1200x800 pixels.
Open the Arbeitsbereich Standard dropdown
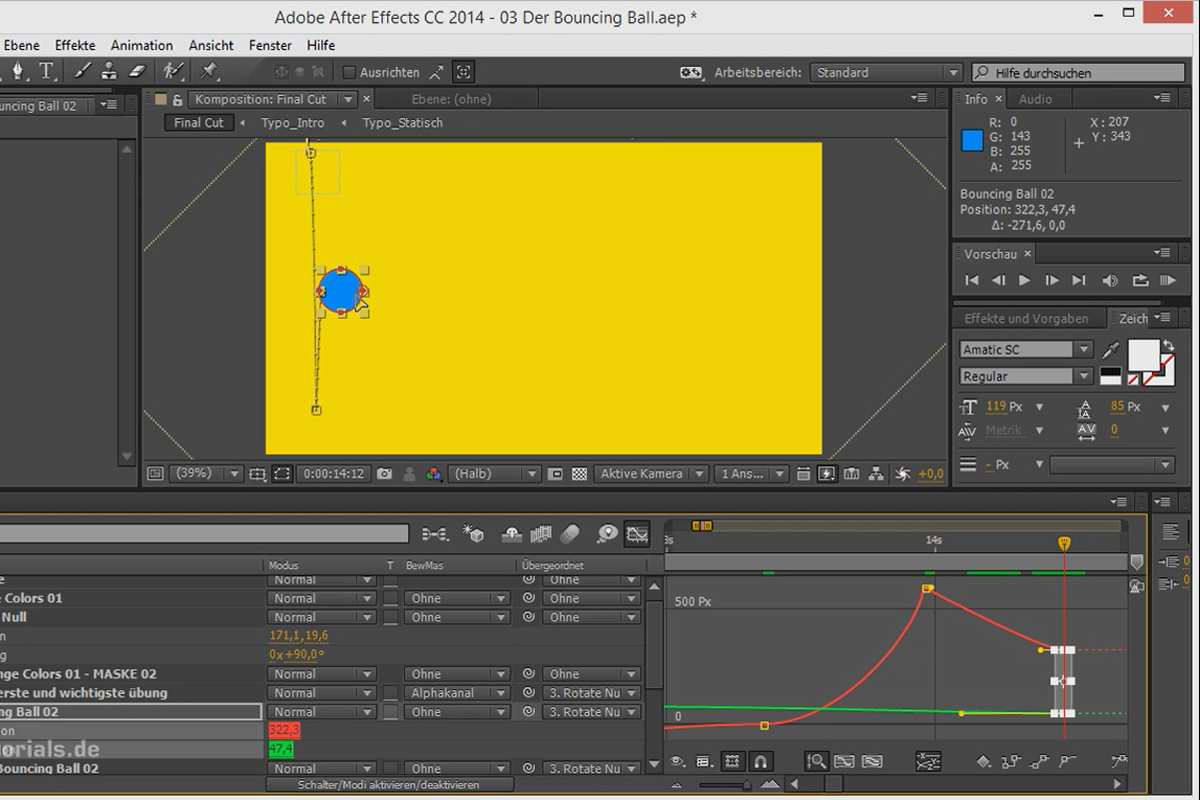click(x=886, y=73)
